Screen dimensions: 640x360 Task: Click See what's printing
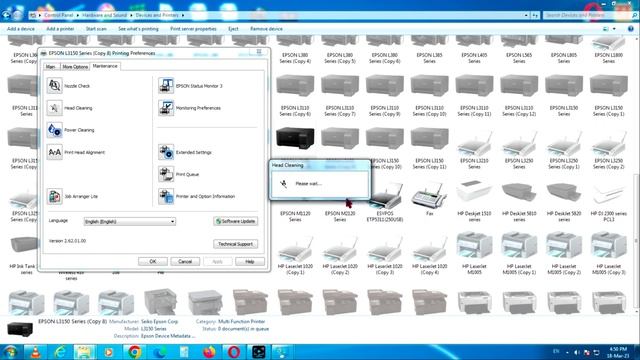click(x=138, y=29)
